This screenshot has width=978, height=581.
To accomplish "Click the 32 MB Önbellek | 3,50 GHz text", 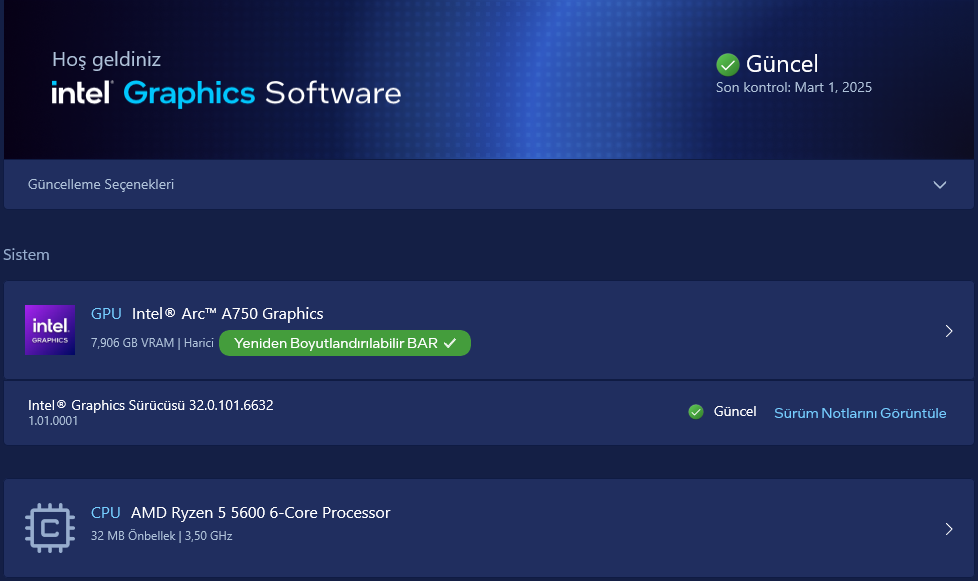I will 162,536.
